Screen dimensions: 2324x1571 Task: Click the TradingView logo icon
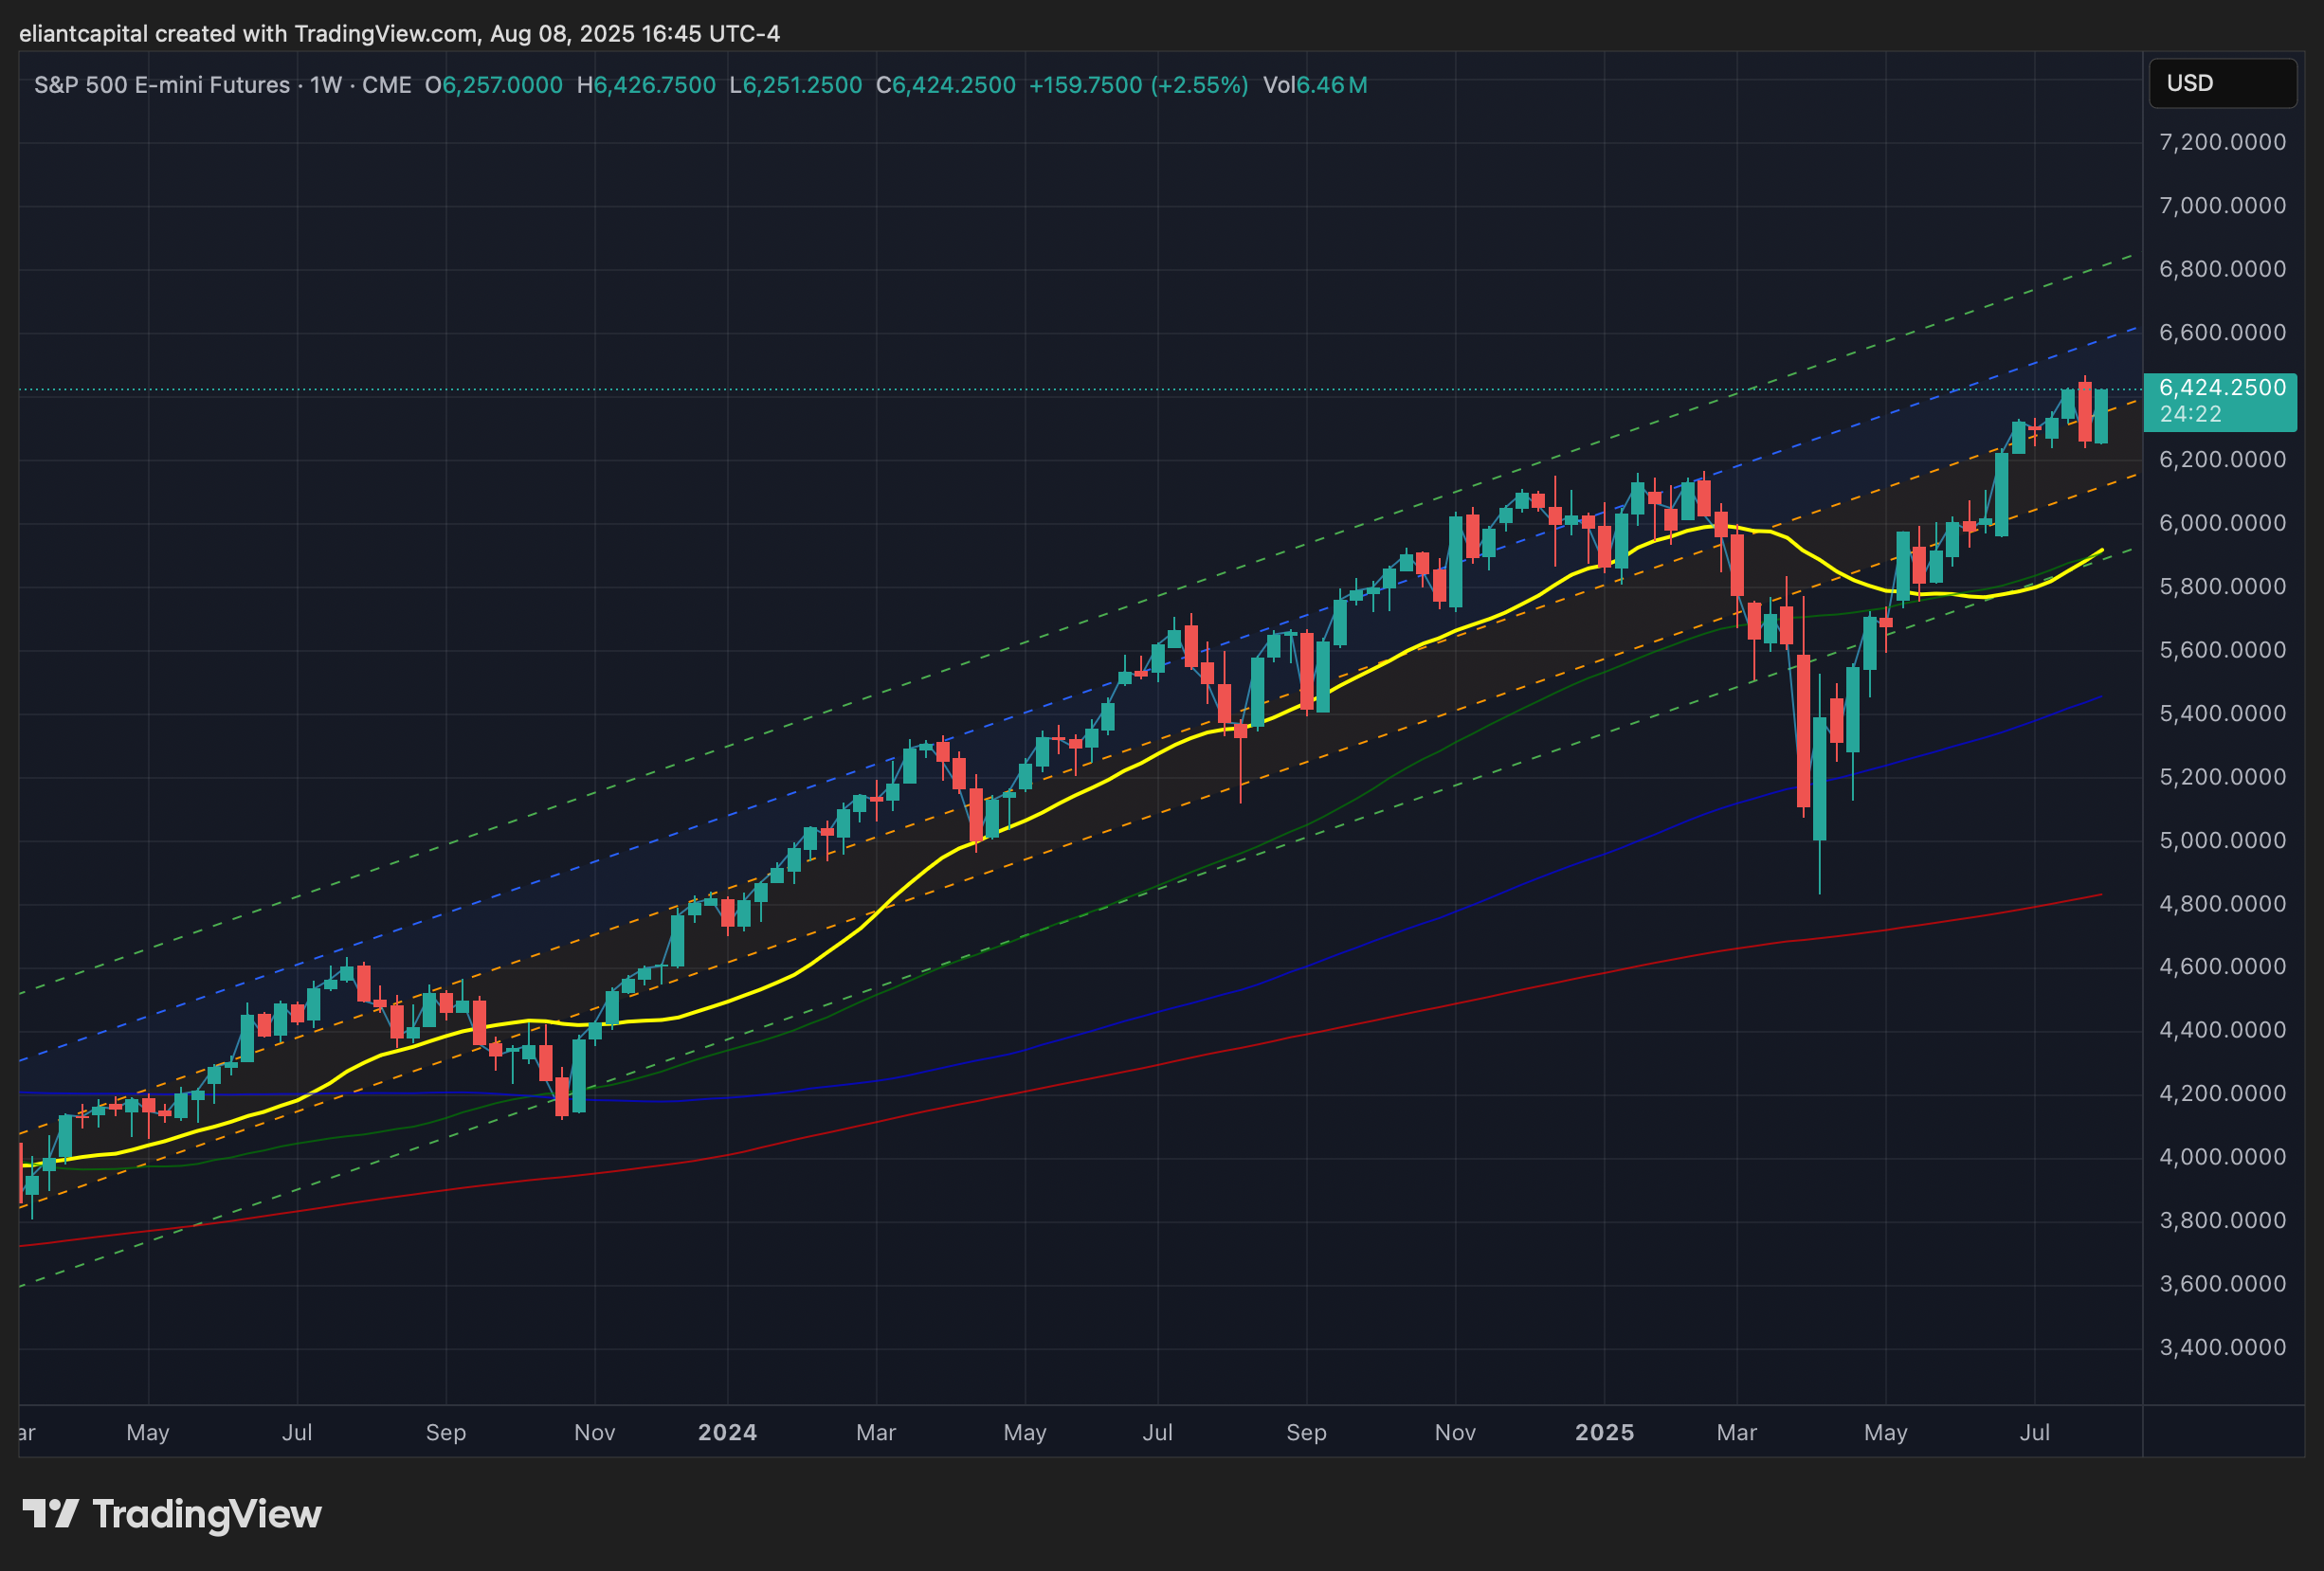pos(50,1513)
